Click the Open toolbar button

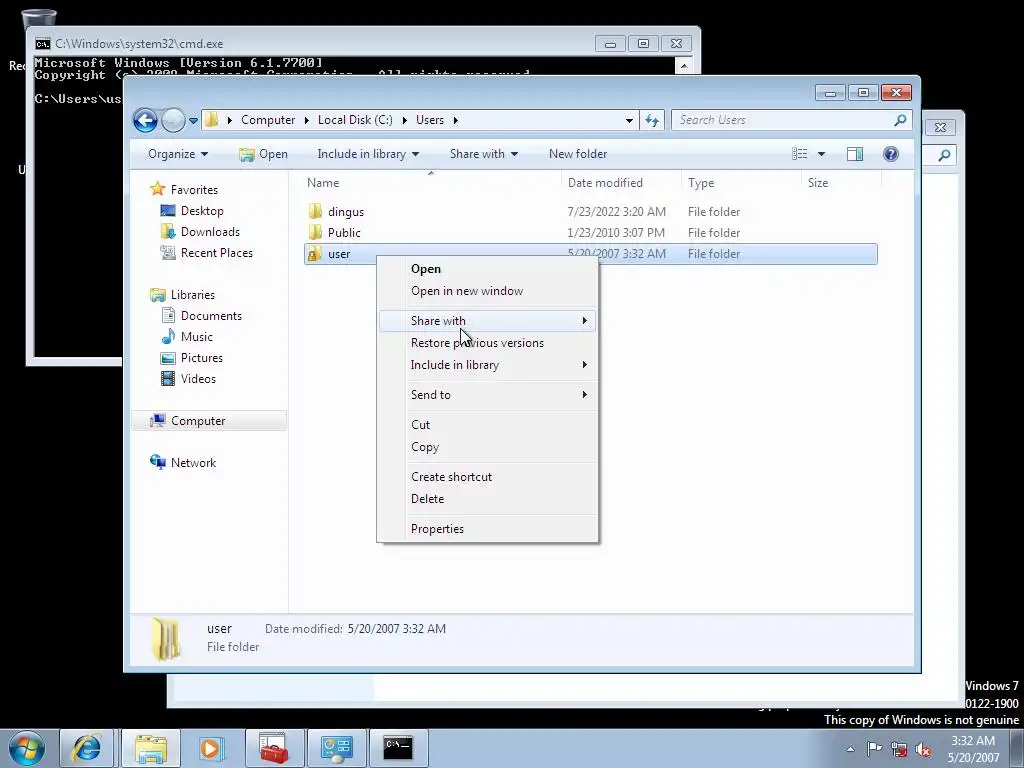pyautogui.click(x=263, y=154)
